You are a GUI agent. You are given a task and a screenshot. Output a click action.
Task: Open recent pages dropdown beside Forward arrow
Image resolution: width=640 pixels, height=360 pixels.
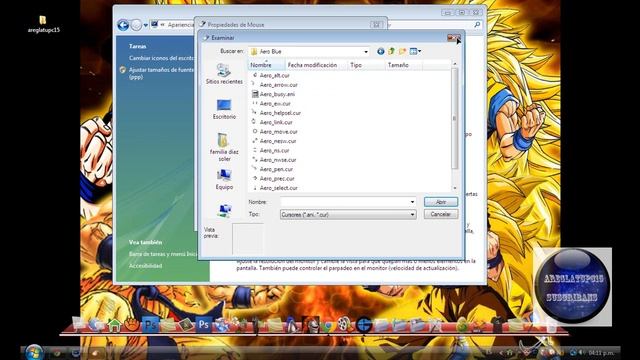click(x=146, y=25)
